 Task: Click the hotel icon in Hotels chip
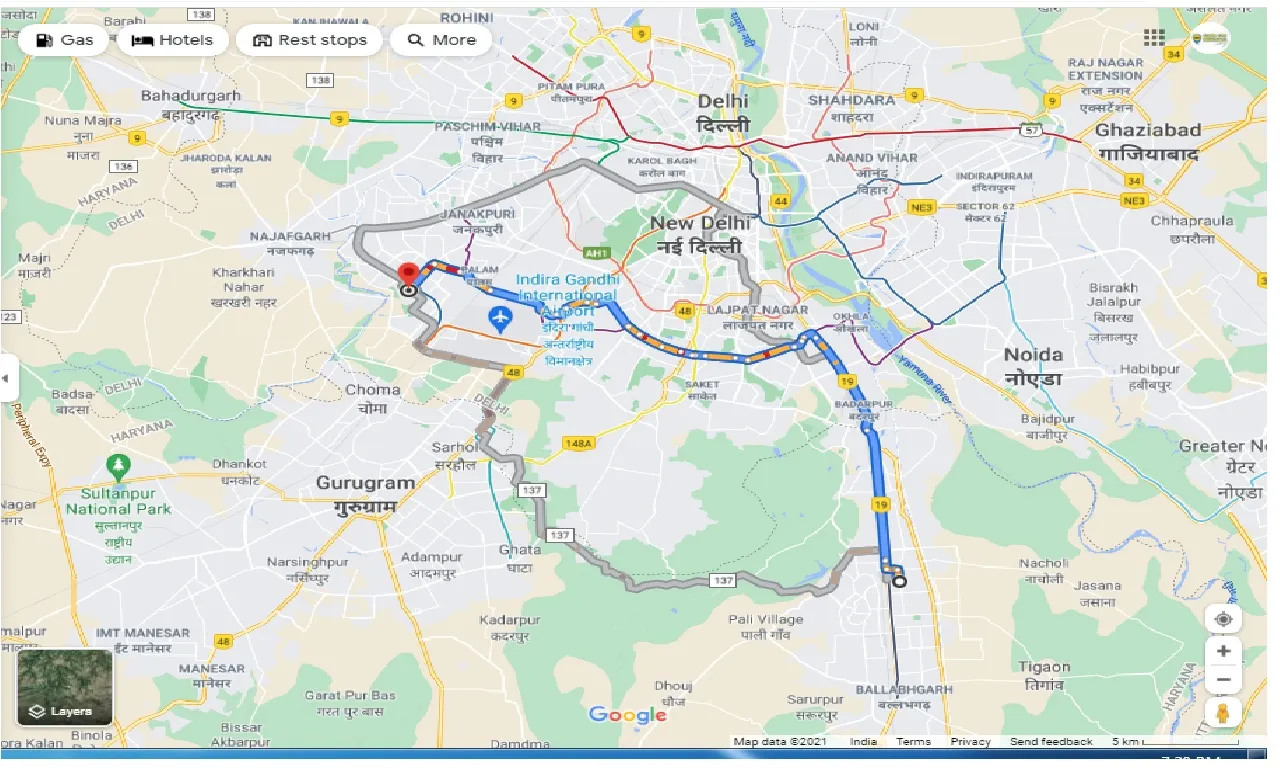pyautogui.click(x=143, y=40)
